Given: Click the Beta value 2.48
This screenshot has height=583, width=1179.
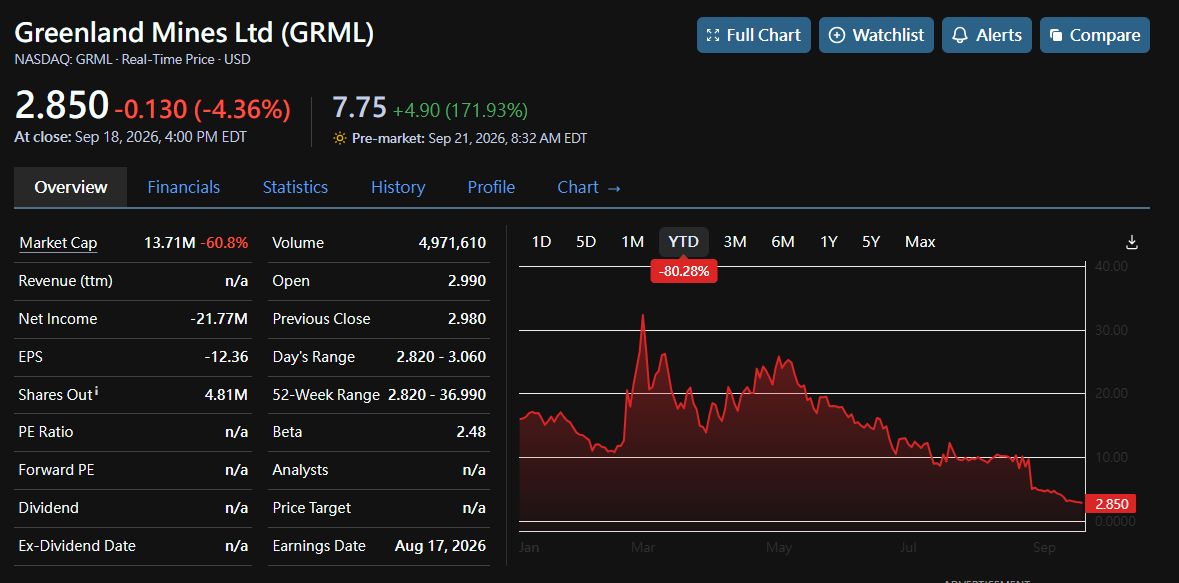Looking at the screenshot, I should coord(471,432).
